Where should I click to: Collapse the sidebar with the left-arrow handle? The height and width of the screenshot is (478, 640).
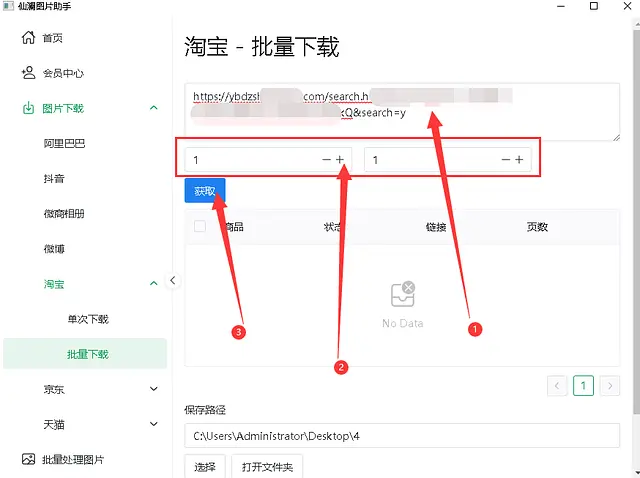point(173,280)
